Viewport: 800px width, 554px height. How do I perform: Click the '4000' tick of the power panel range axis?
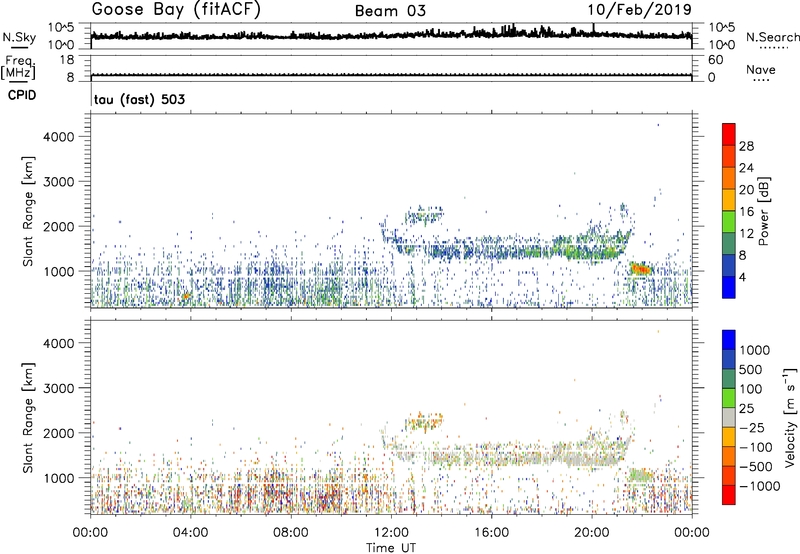[x=59, y=137]
